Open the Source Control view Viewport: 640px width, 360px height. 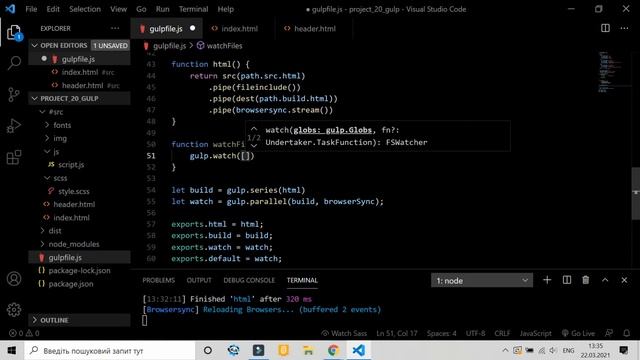(14, 94)
